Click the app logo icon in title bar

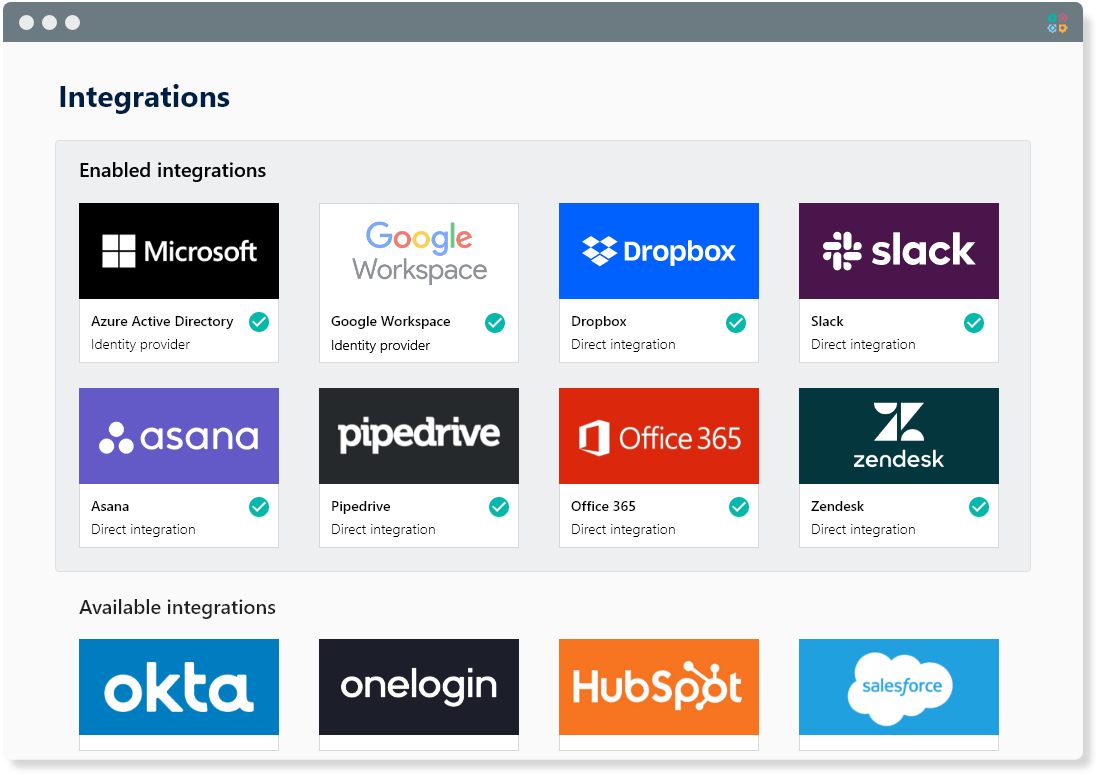[1058, 23]
